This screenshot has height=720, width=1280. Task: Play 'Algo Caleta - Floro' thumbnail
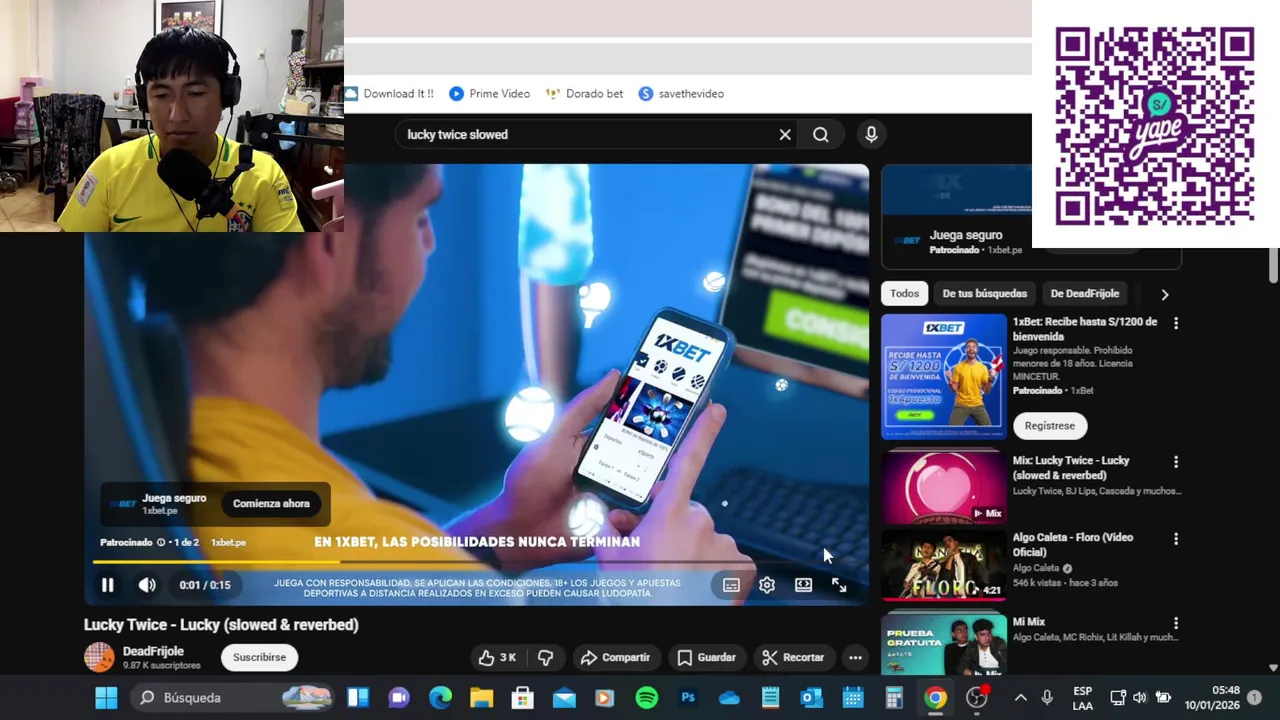point(944,565)
